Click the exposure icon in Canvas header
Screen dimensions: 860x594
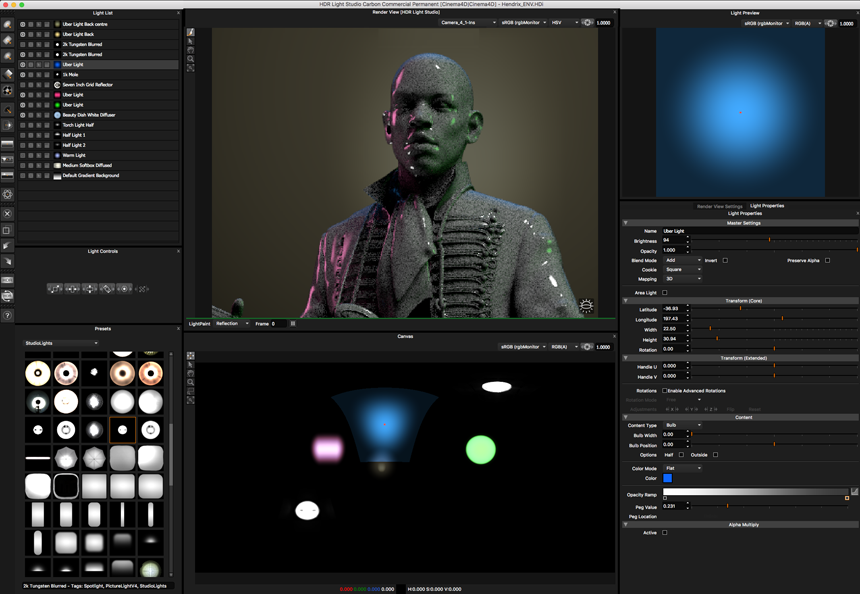click(x=587, y=347)
